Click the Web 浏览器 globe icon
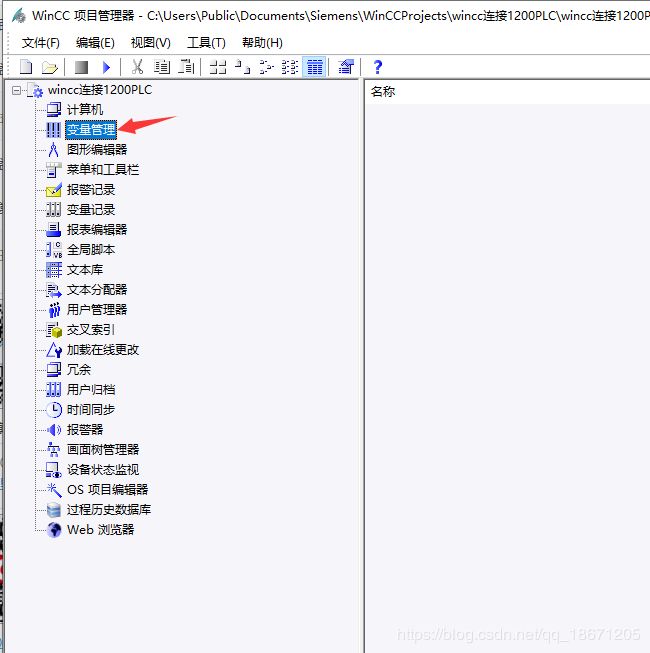Screen dimensions: 650x653 pyautogui.click(x=54, y=529)
